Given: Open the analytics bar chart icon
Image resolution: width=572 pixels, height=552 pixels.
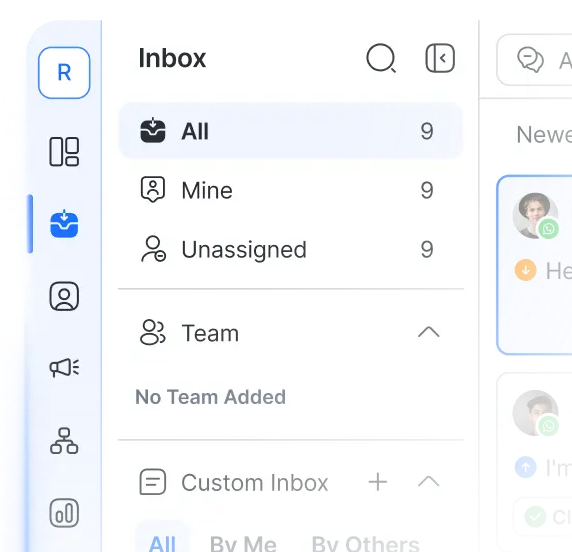Looking at the screenshot, I should coord(64,513).
